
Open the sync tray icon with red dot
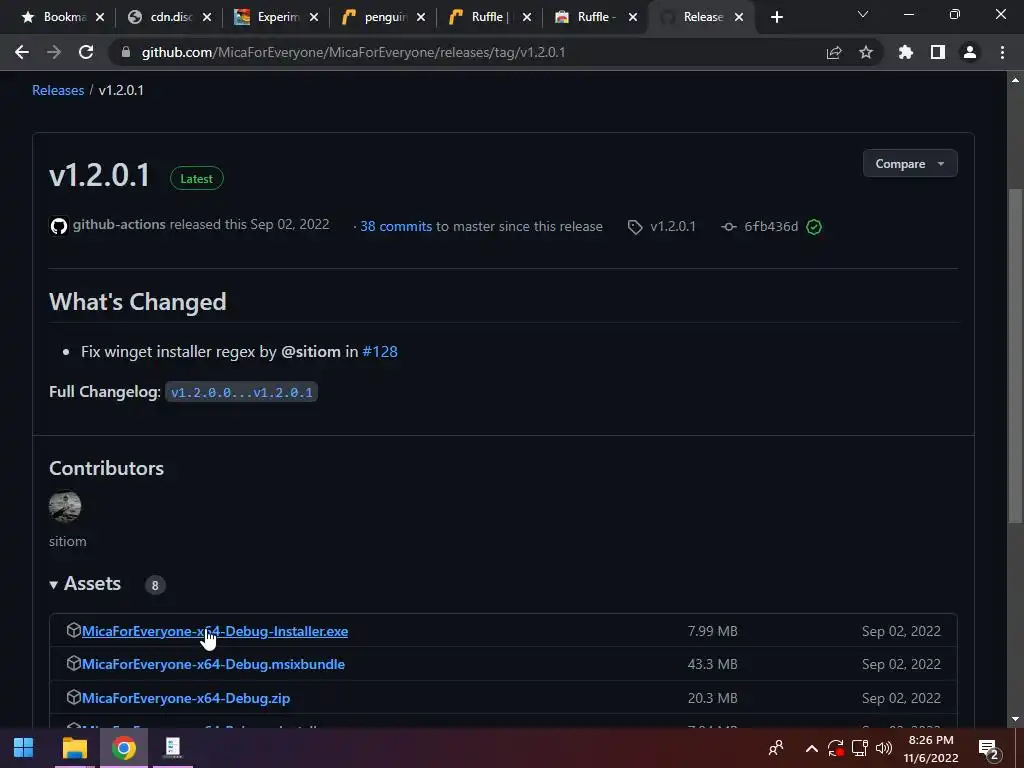[x=835, y=748]
